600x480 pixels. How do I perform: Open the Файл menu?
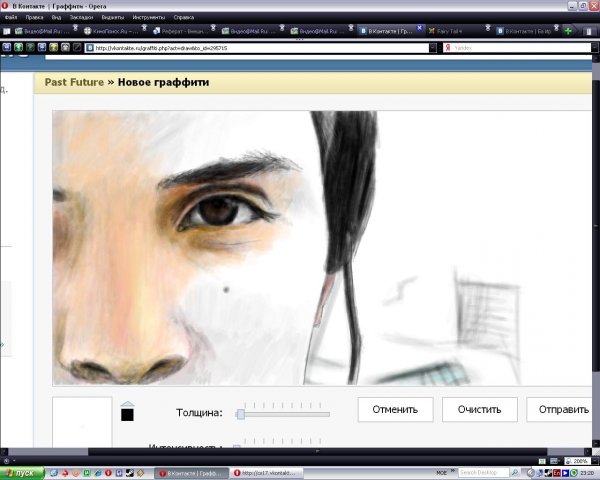coord(10,17)
